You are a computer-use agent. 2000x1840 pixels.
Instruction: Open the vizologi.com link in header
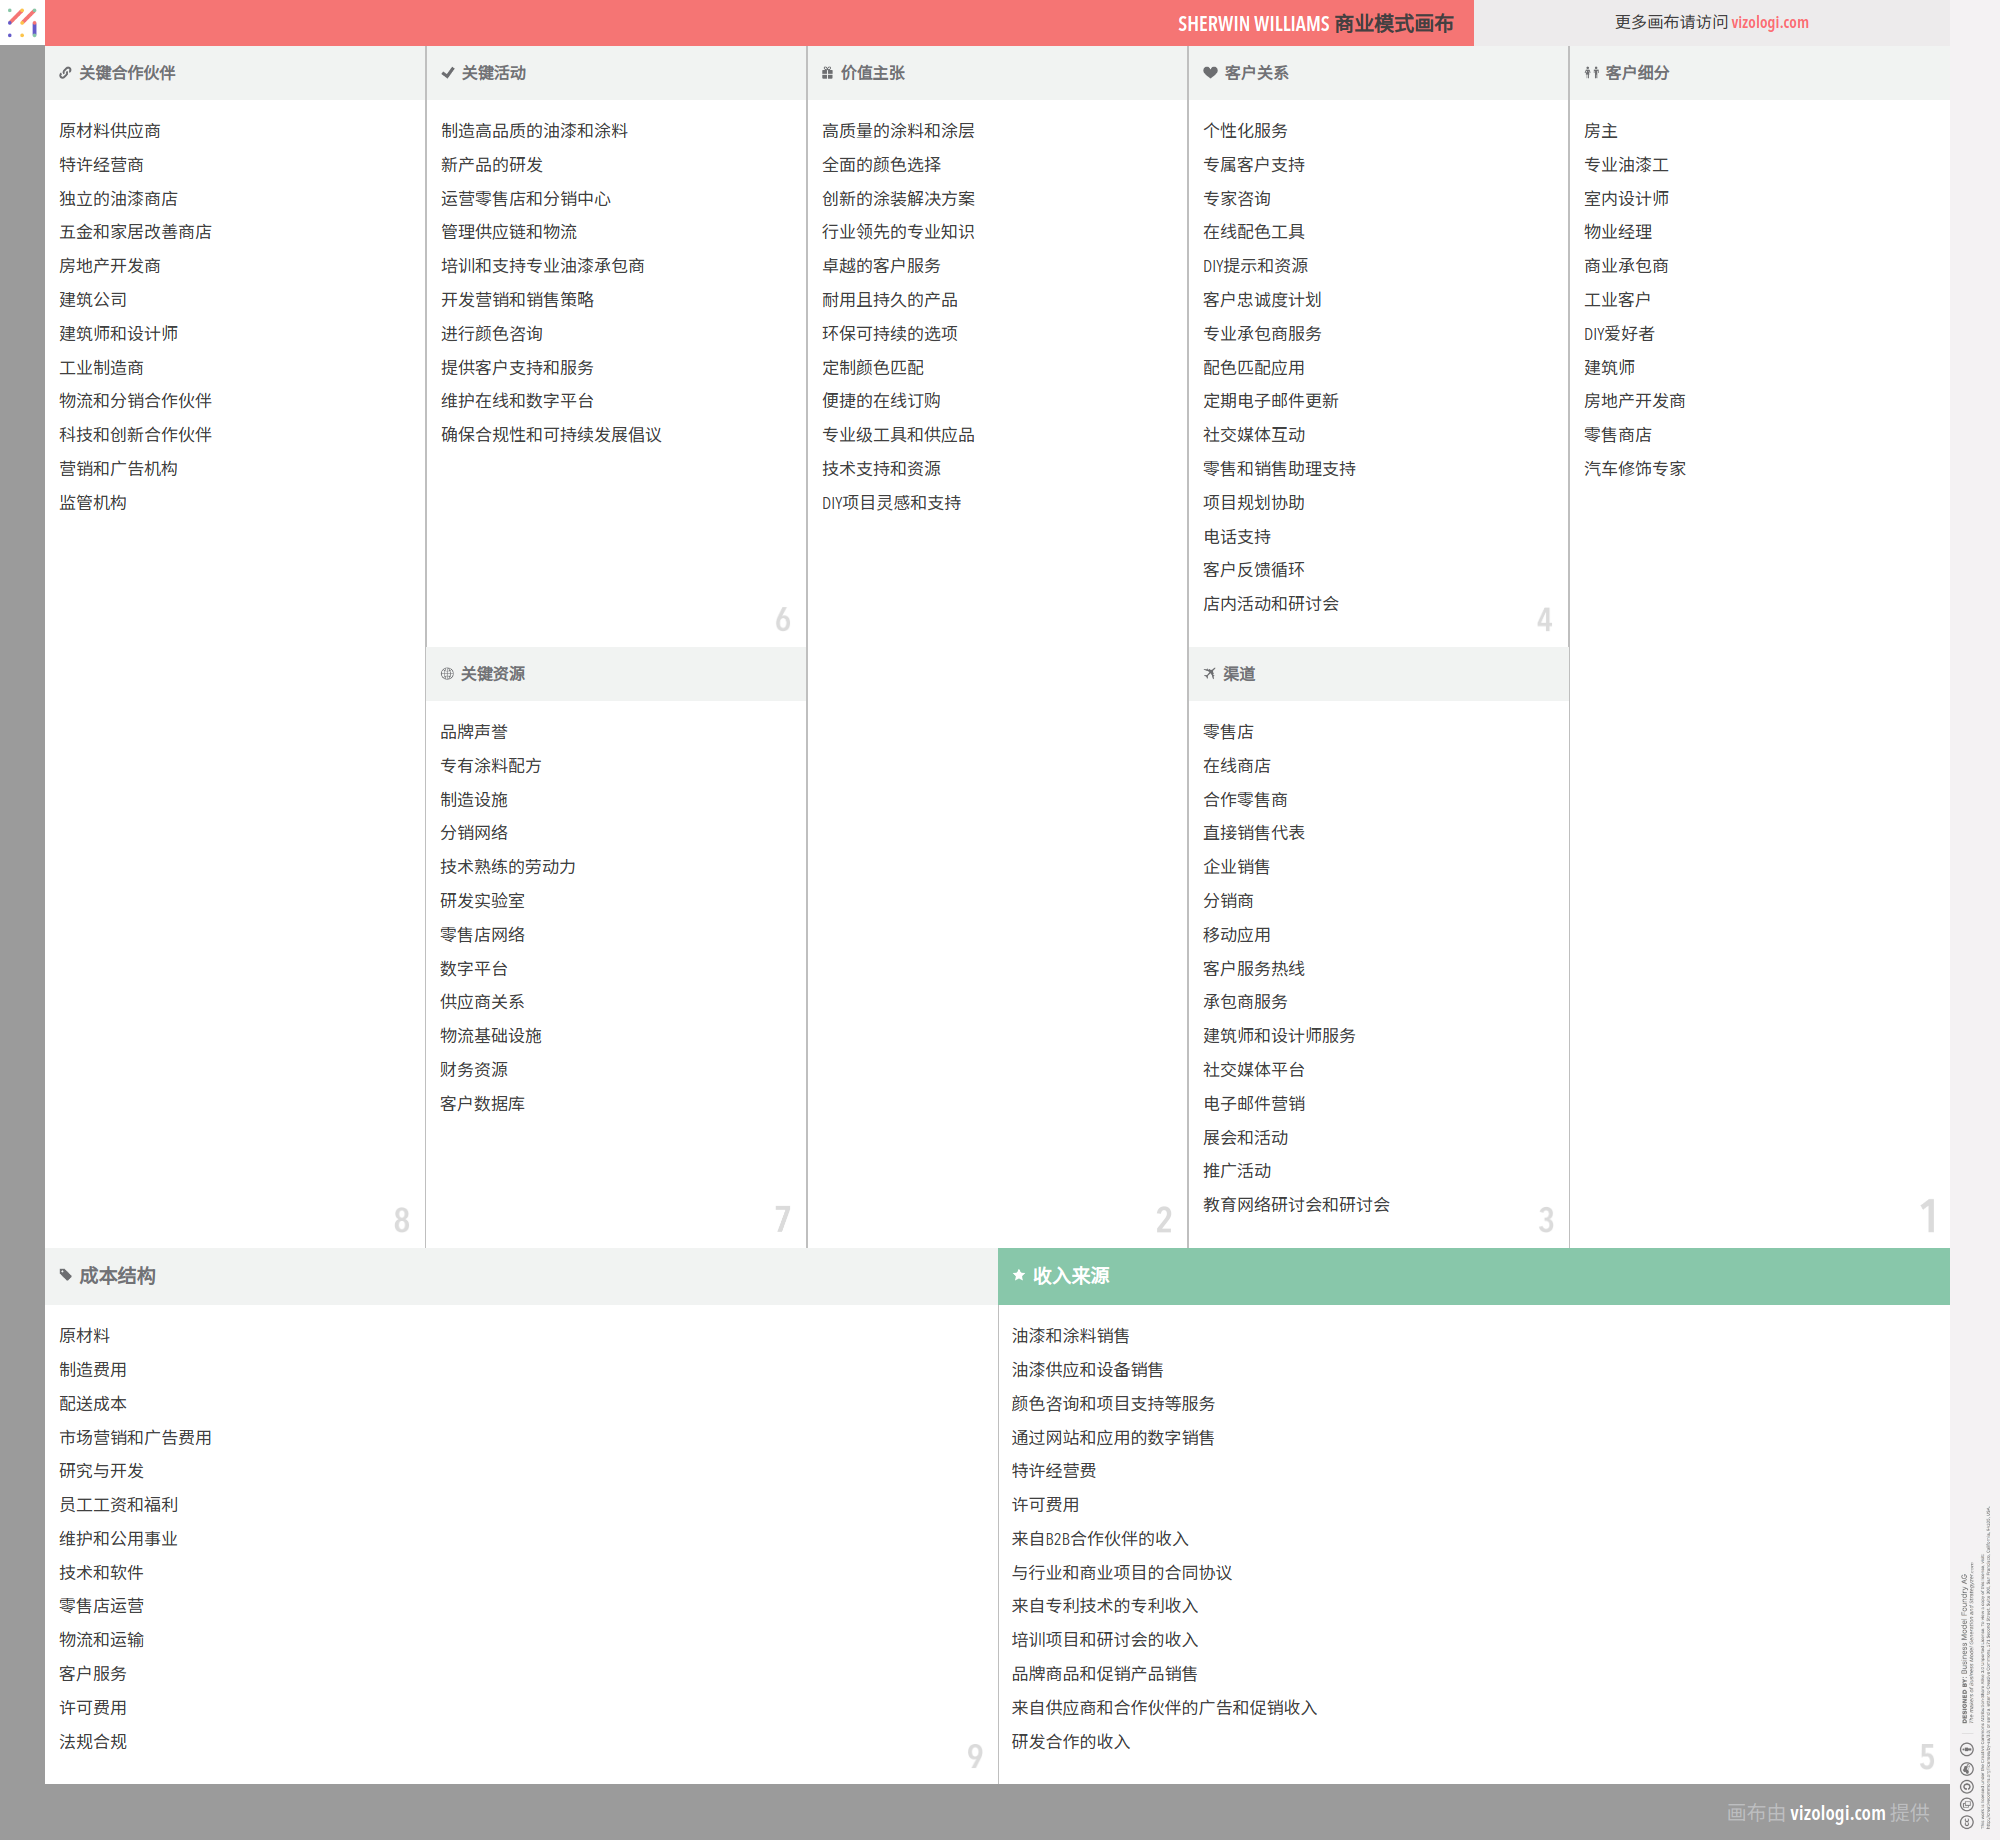click(1769, 22)
